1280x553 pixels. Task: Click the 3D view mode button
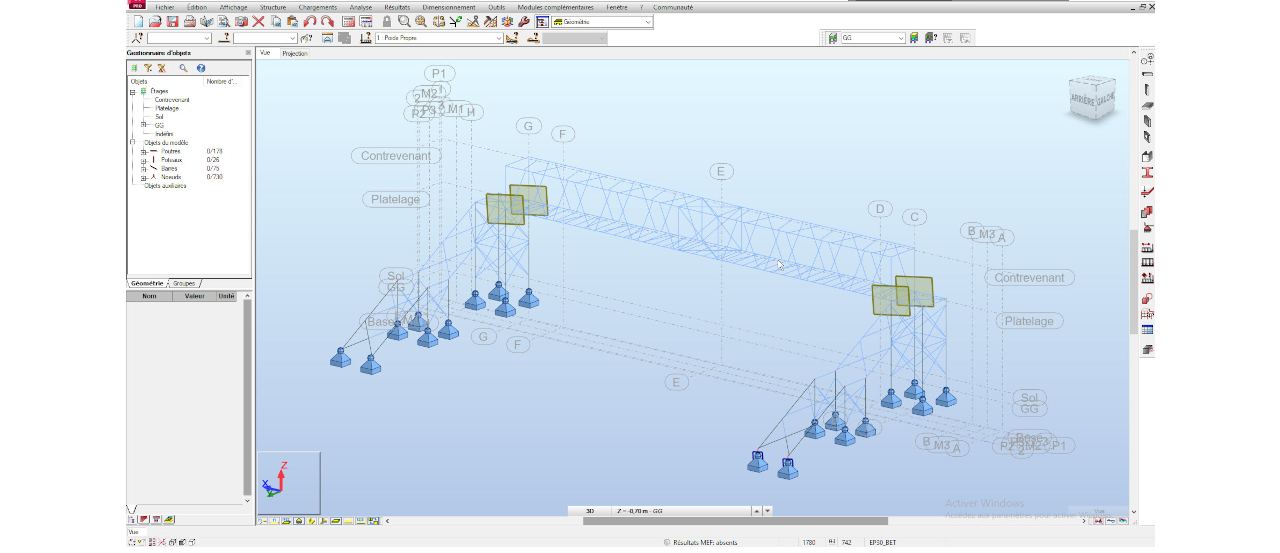[x=589, y=511]
